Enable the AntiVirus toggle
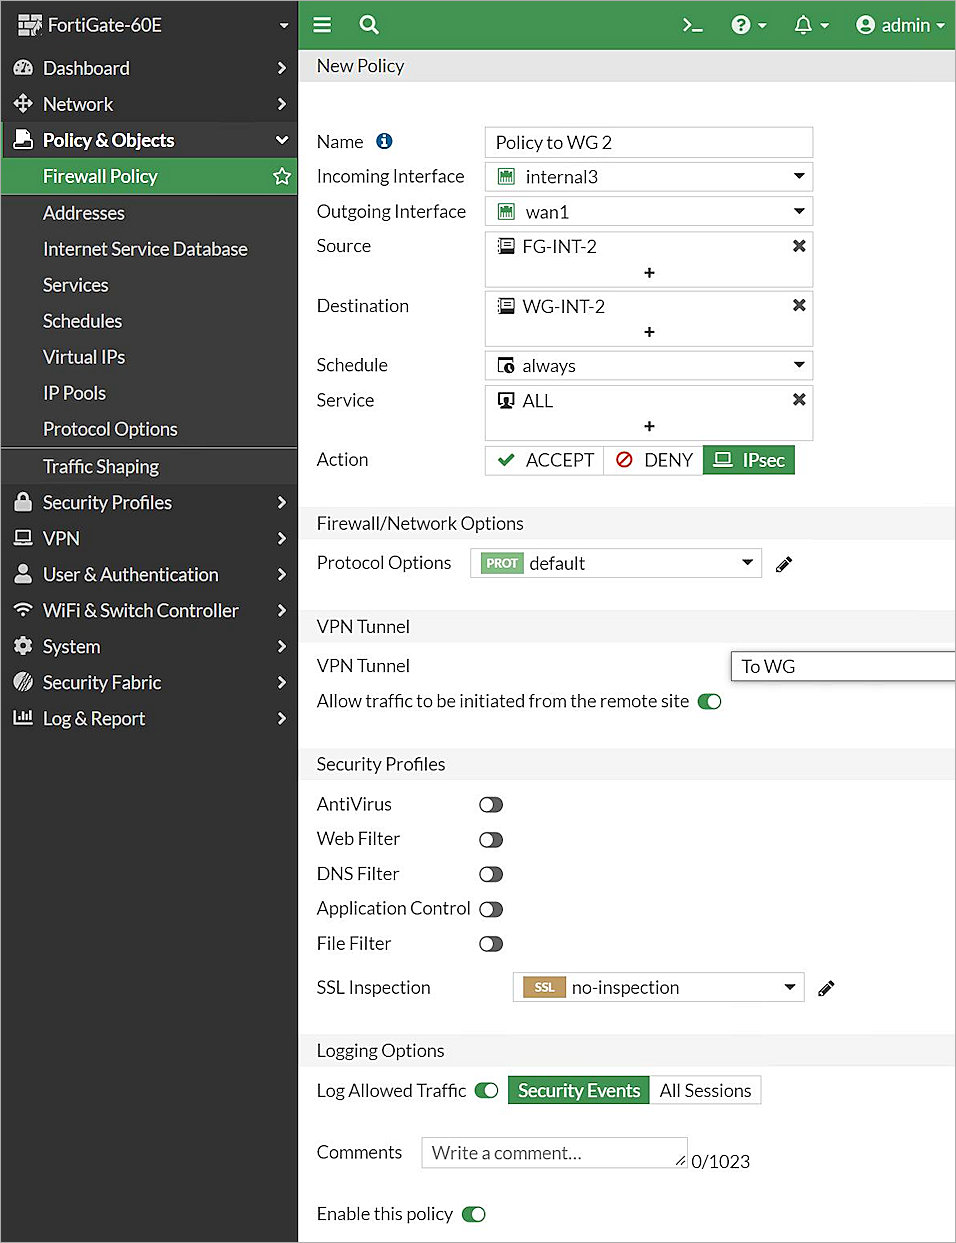The height and width of the screenshot is (1243, 956). click(491, 805)
